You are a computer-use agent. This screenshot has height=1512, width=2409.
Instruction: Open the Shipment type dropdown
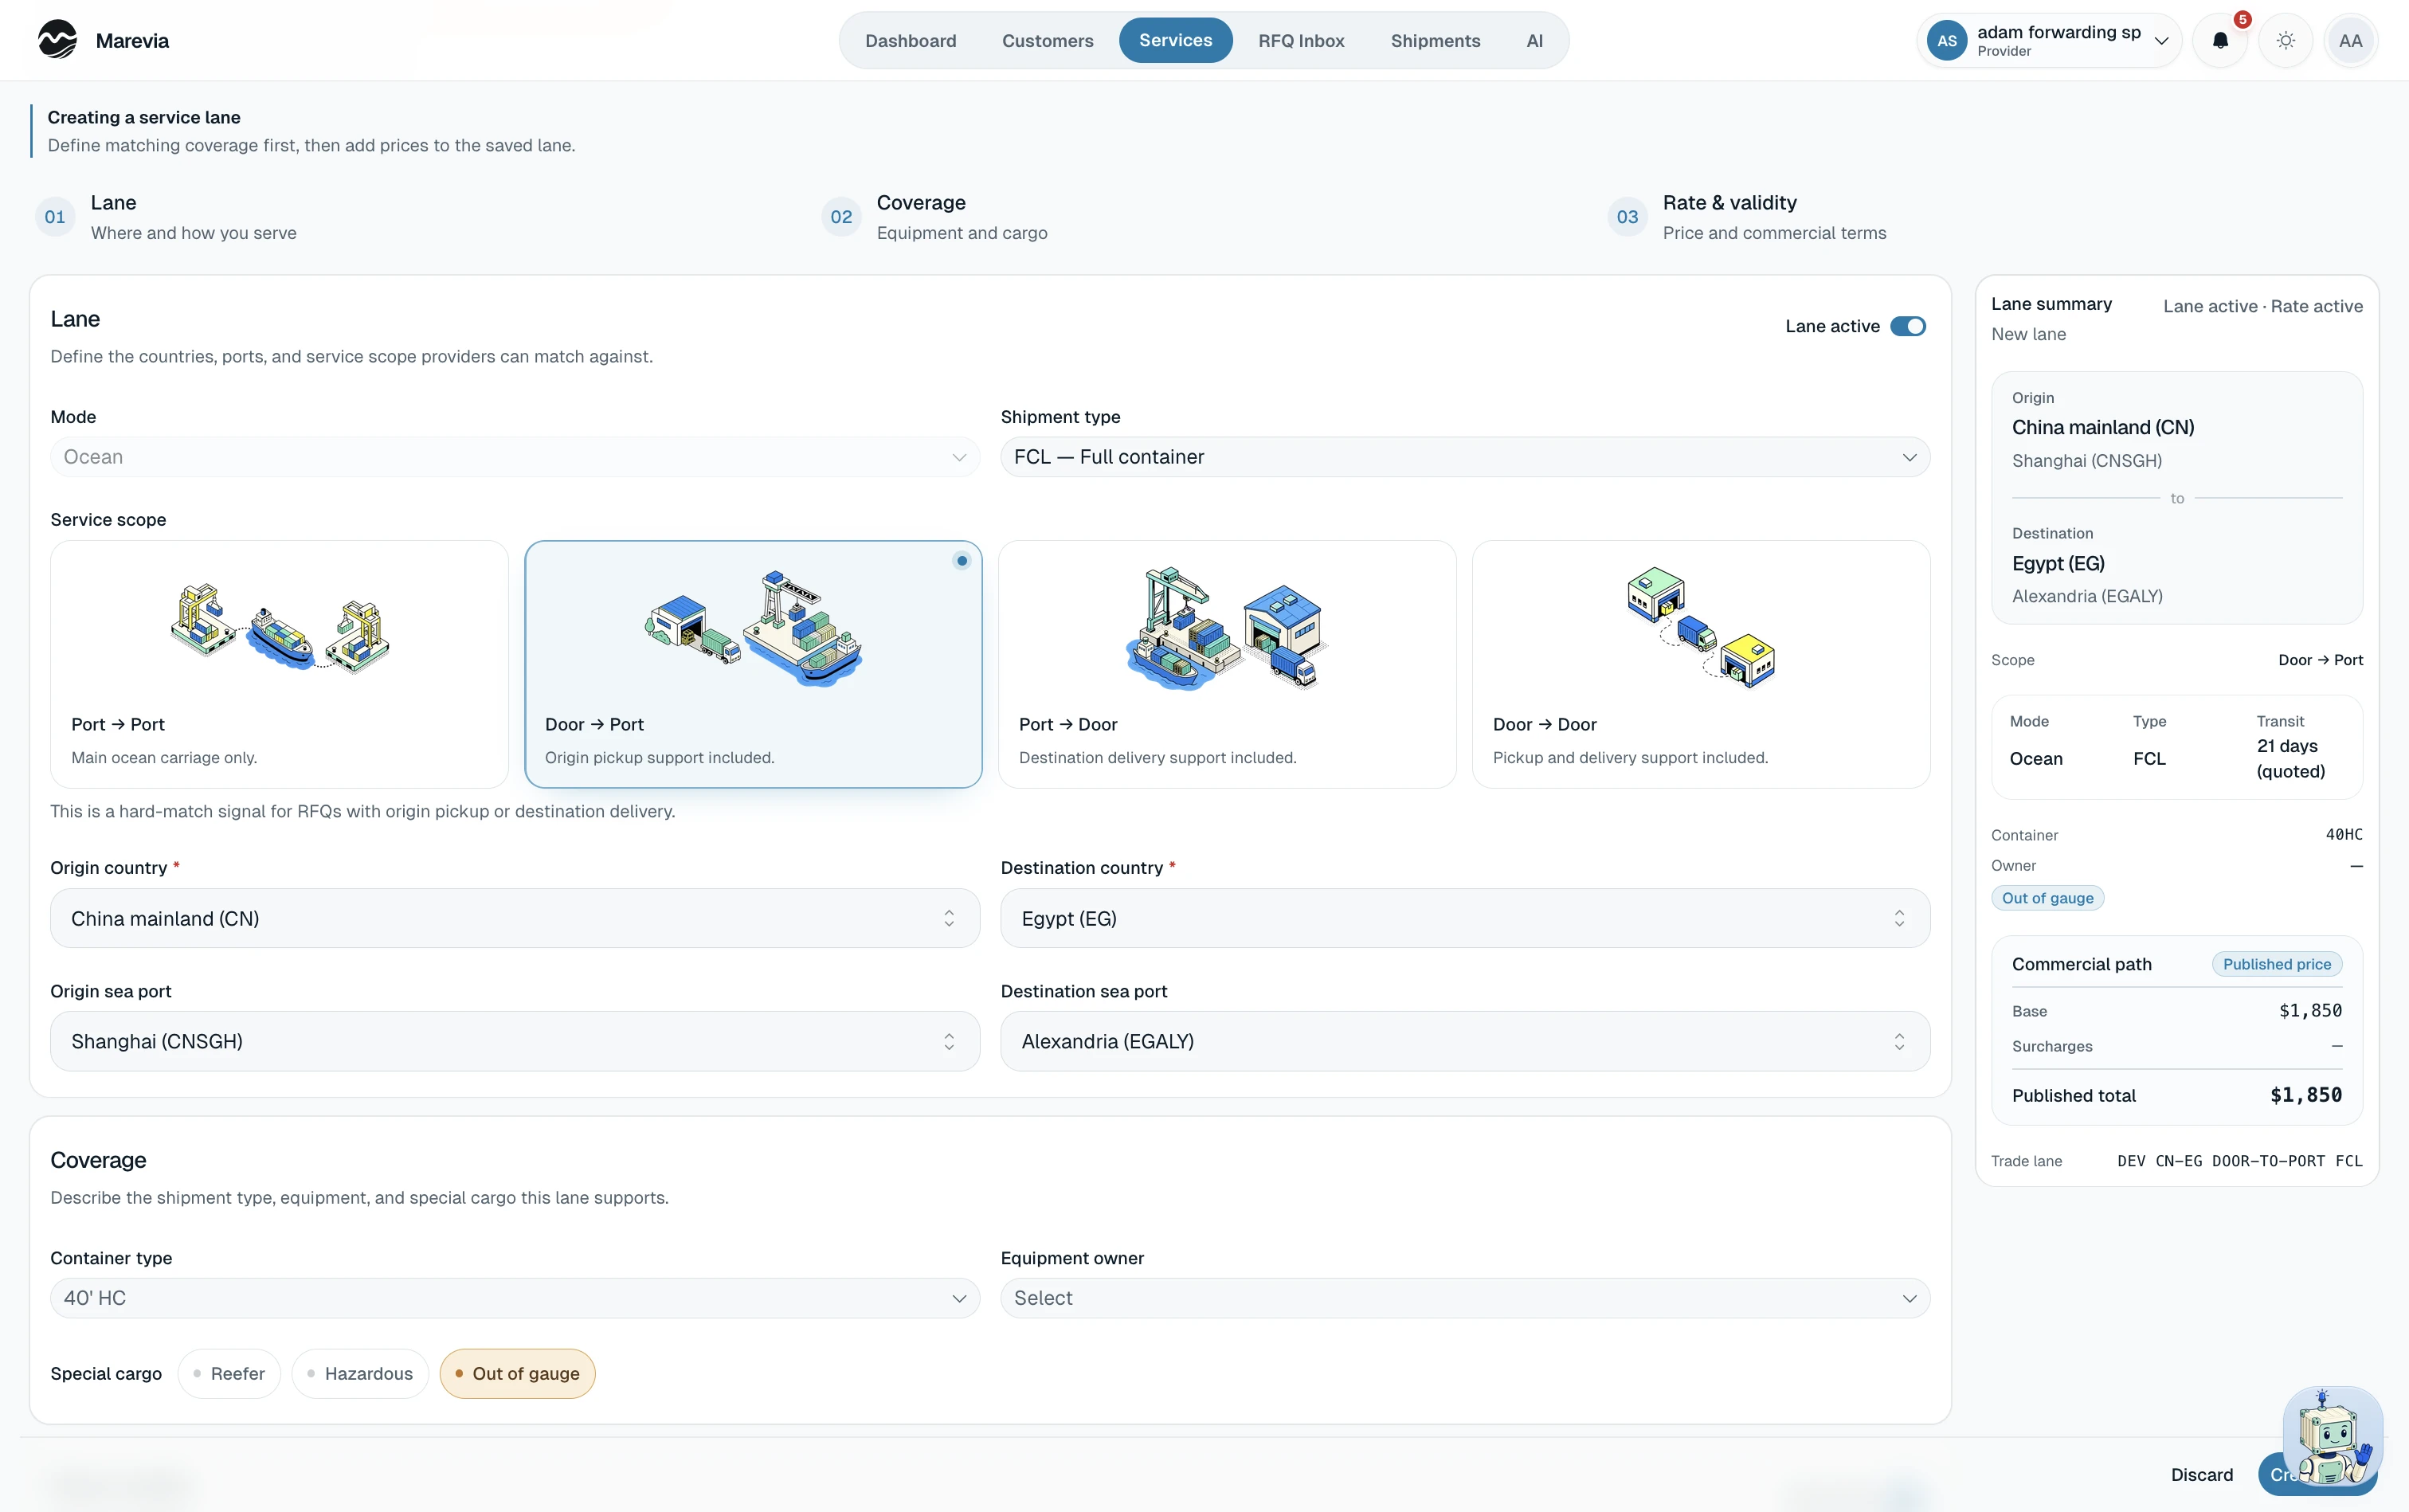tap(1465, 457)
